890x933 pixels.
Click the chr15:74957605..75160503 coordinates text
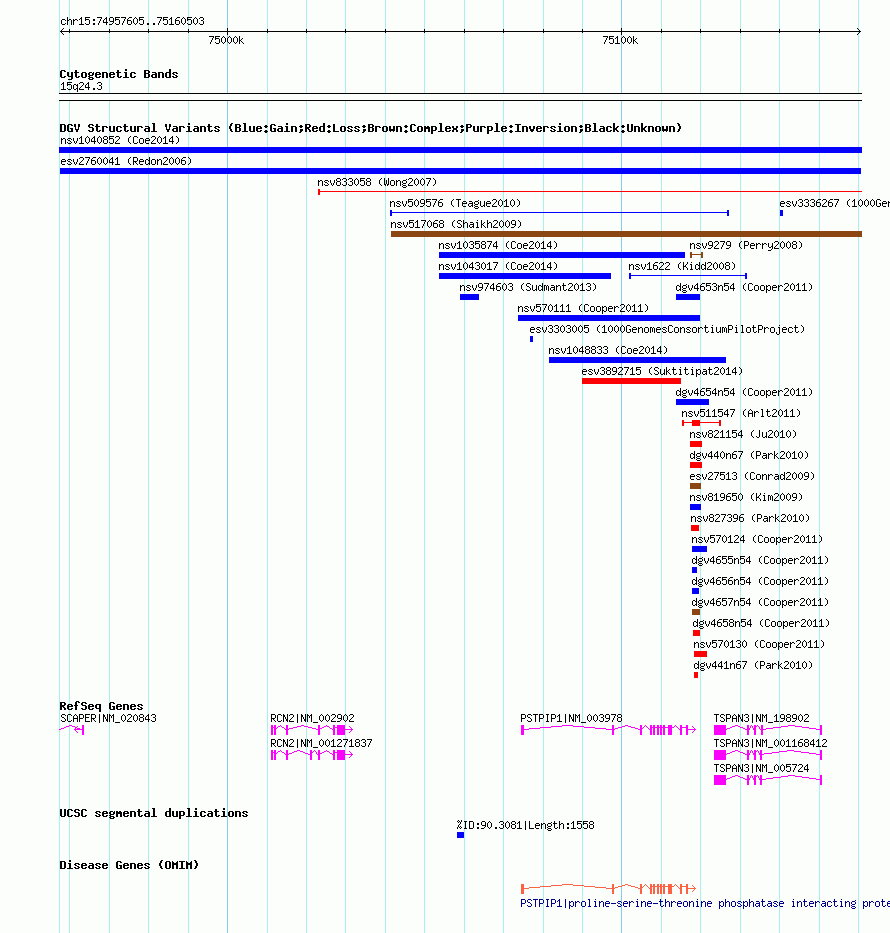[132, 21]
